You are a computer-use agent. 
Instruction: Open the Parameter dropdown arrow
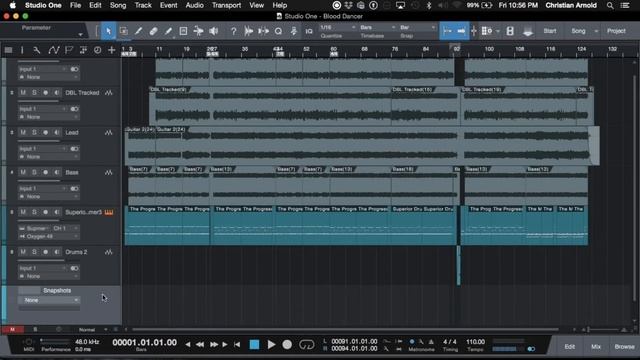point(80,35)
